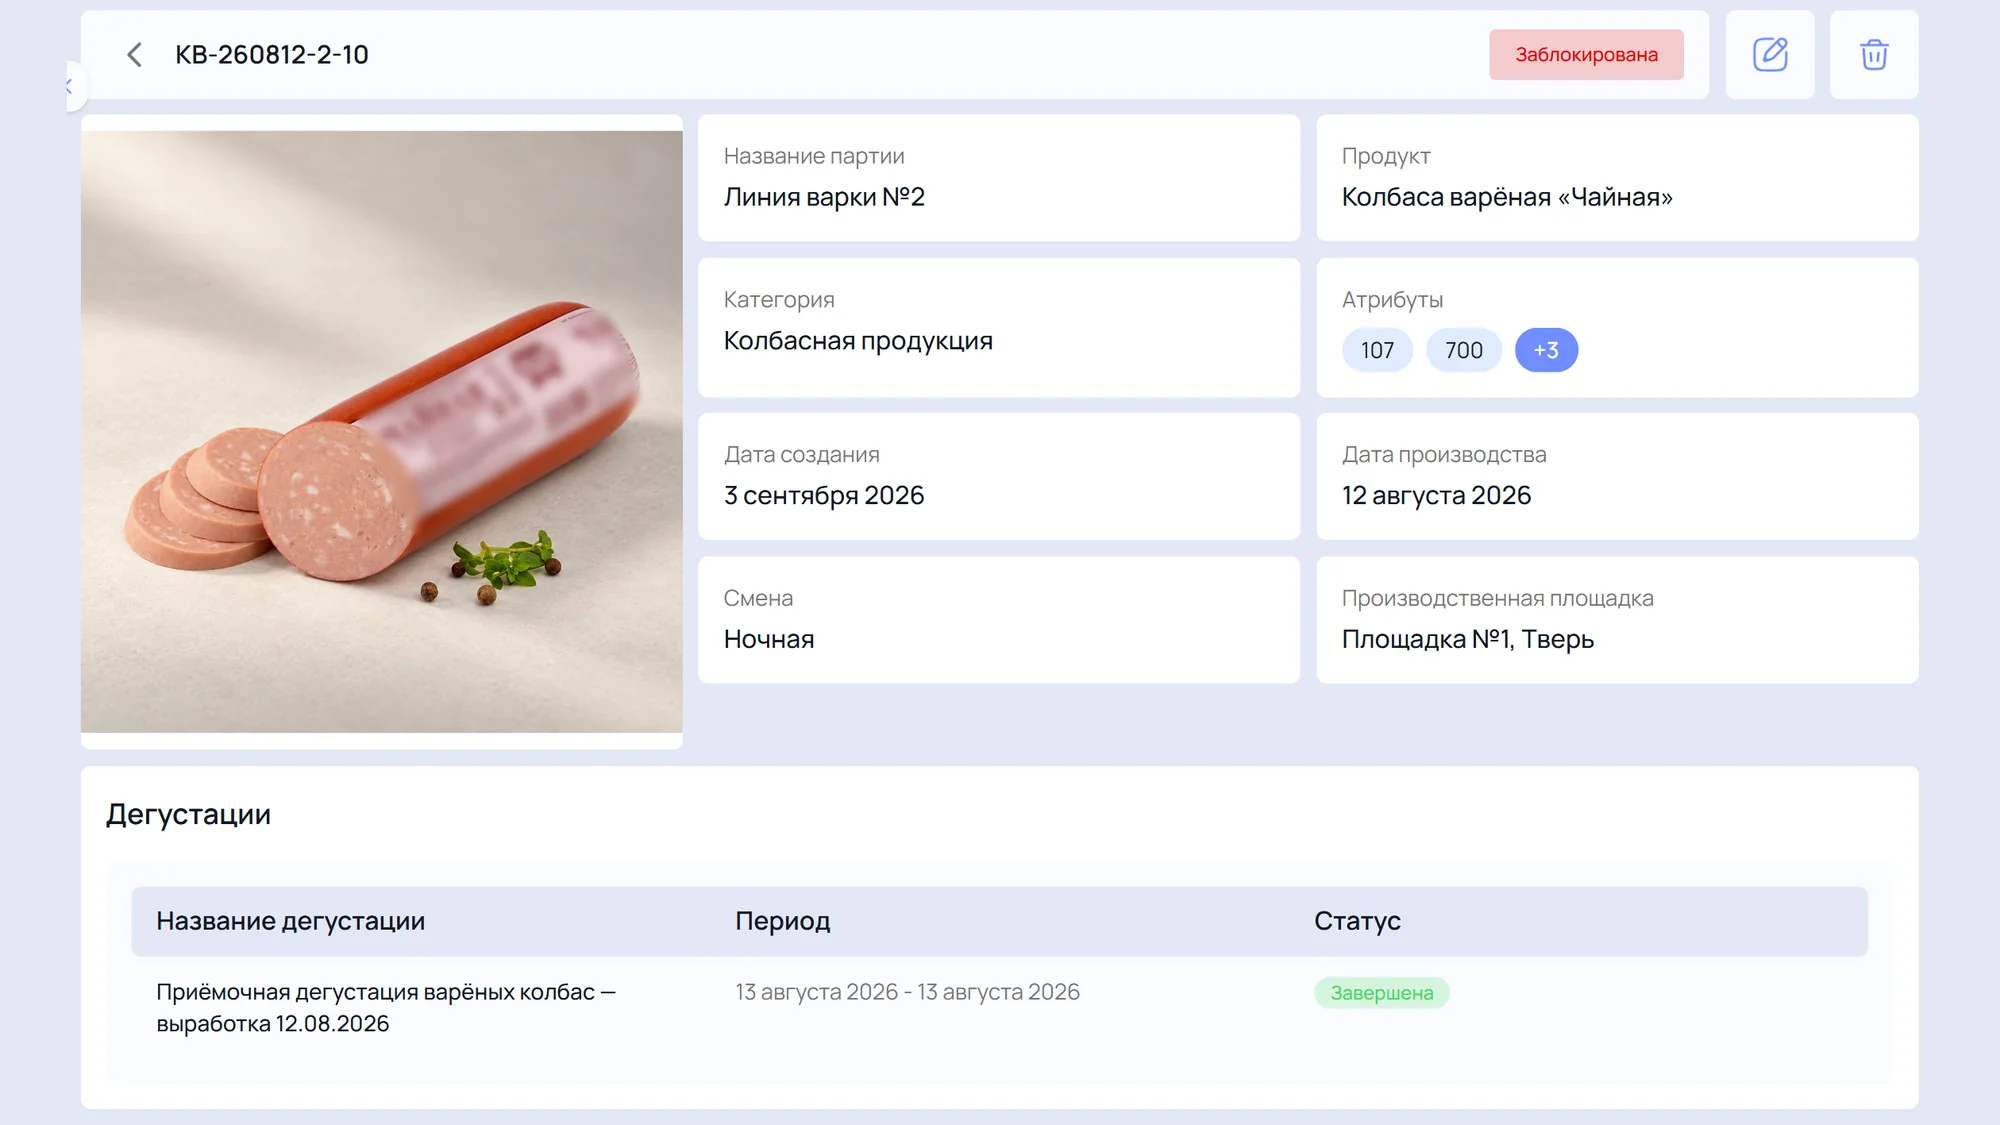
Task: Delete the batch with the trash icon
Action: tap(1874, 54)
